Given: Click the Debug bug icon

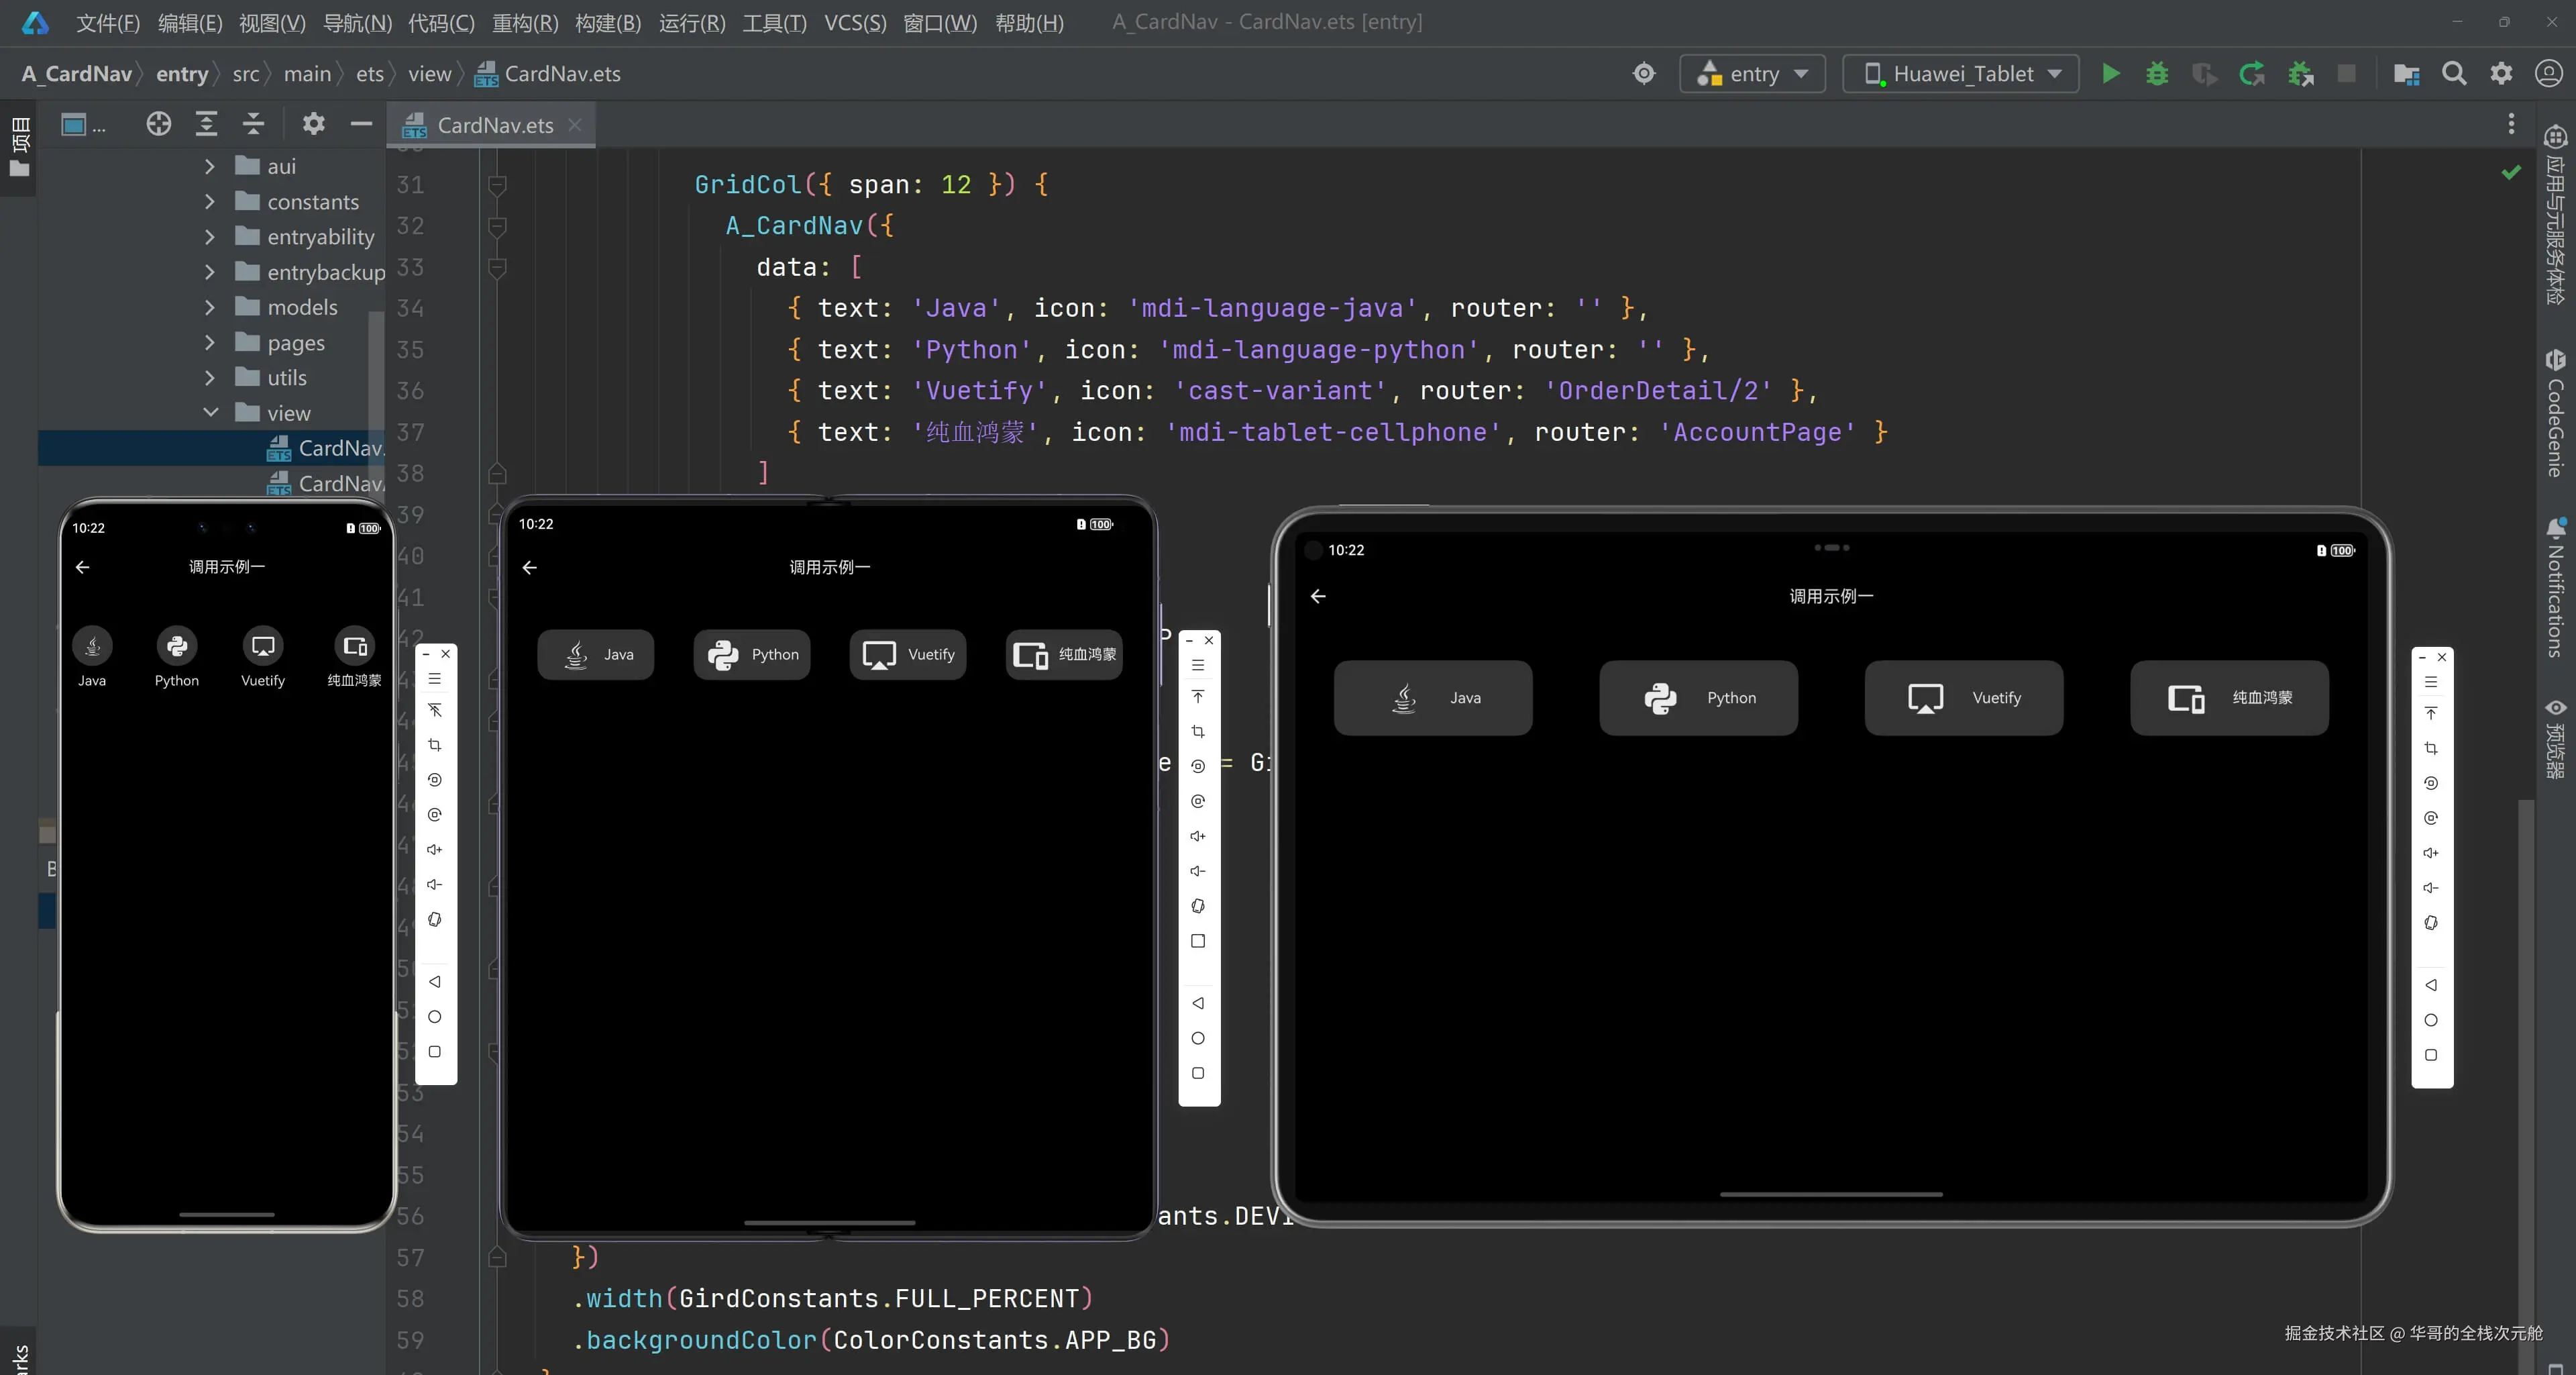Looking at the screenshot, I should (2157, 73).
